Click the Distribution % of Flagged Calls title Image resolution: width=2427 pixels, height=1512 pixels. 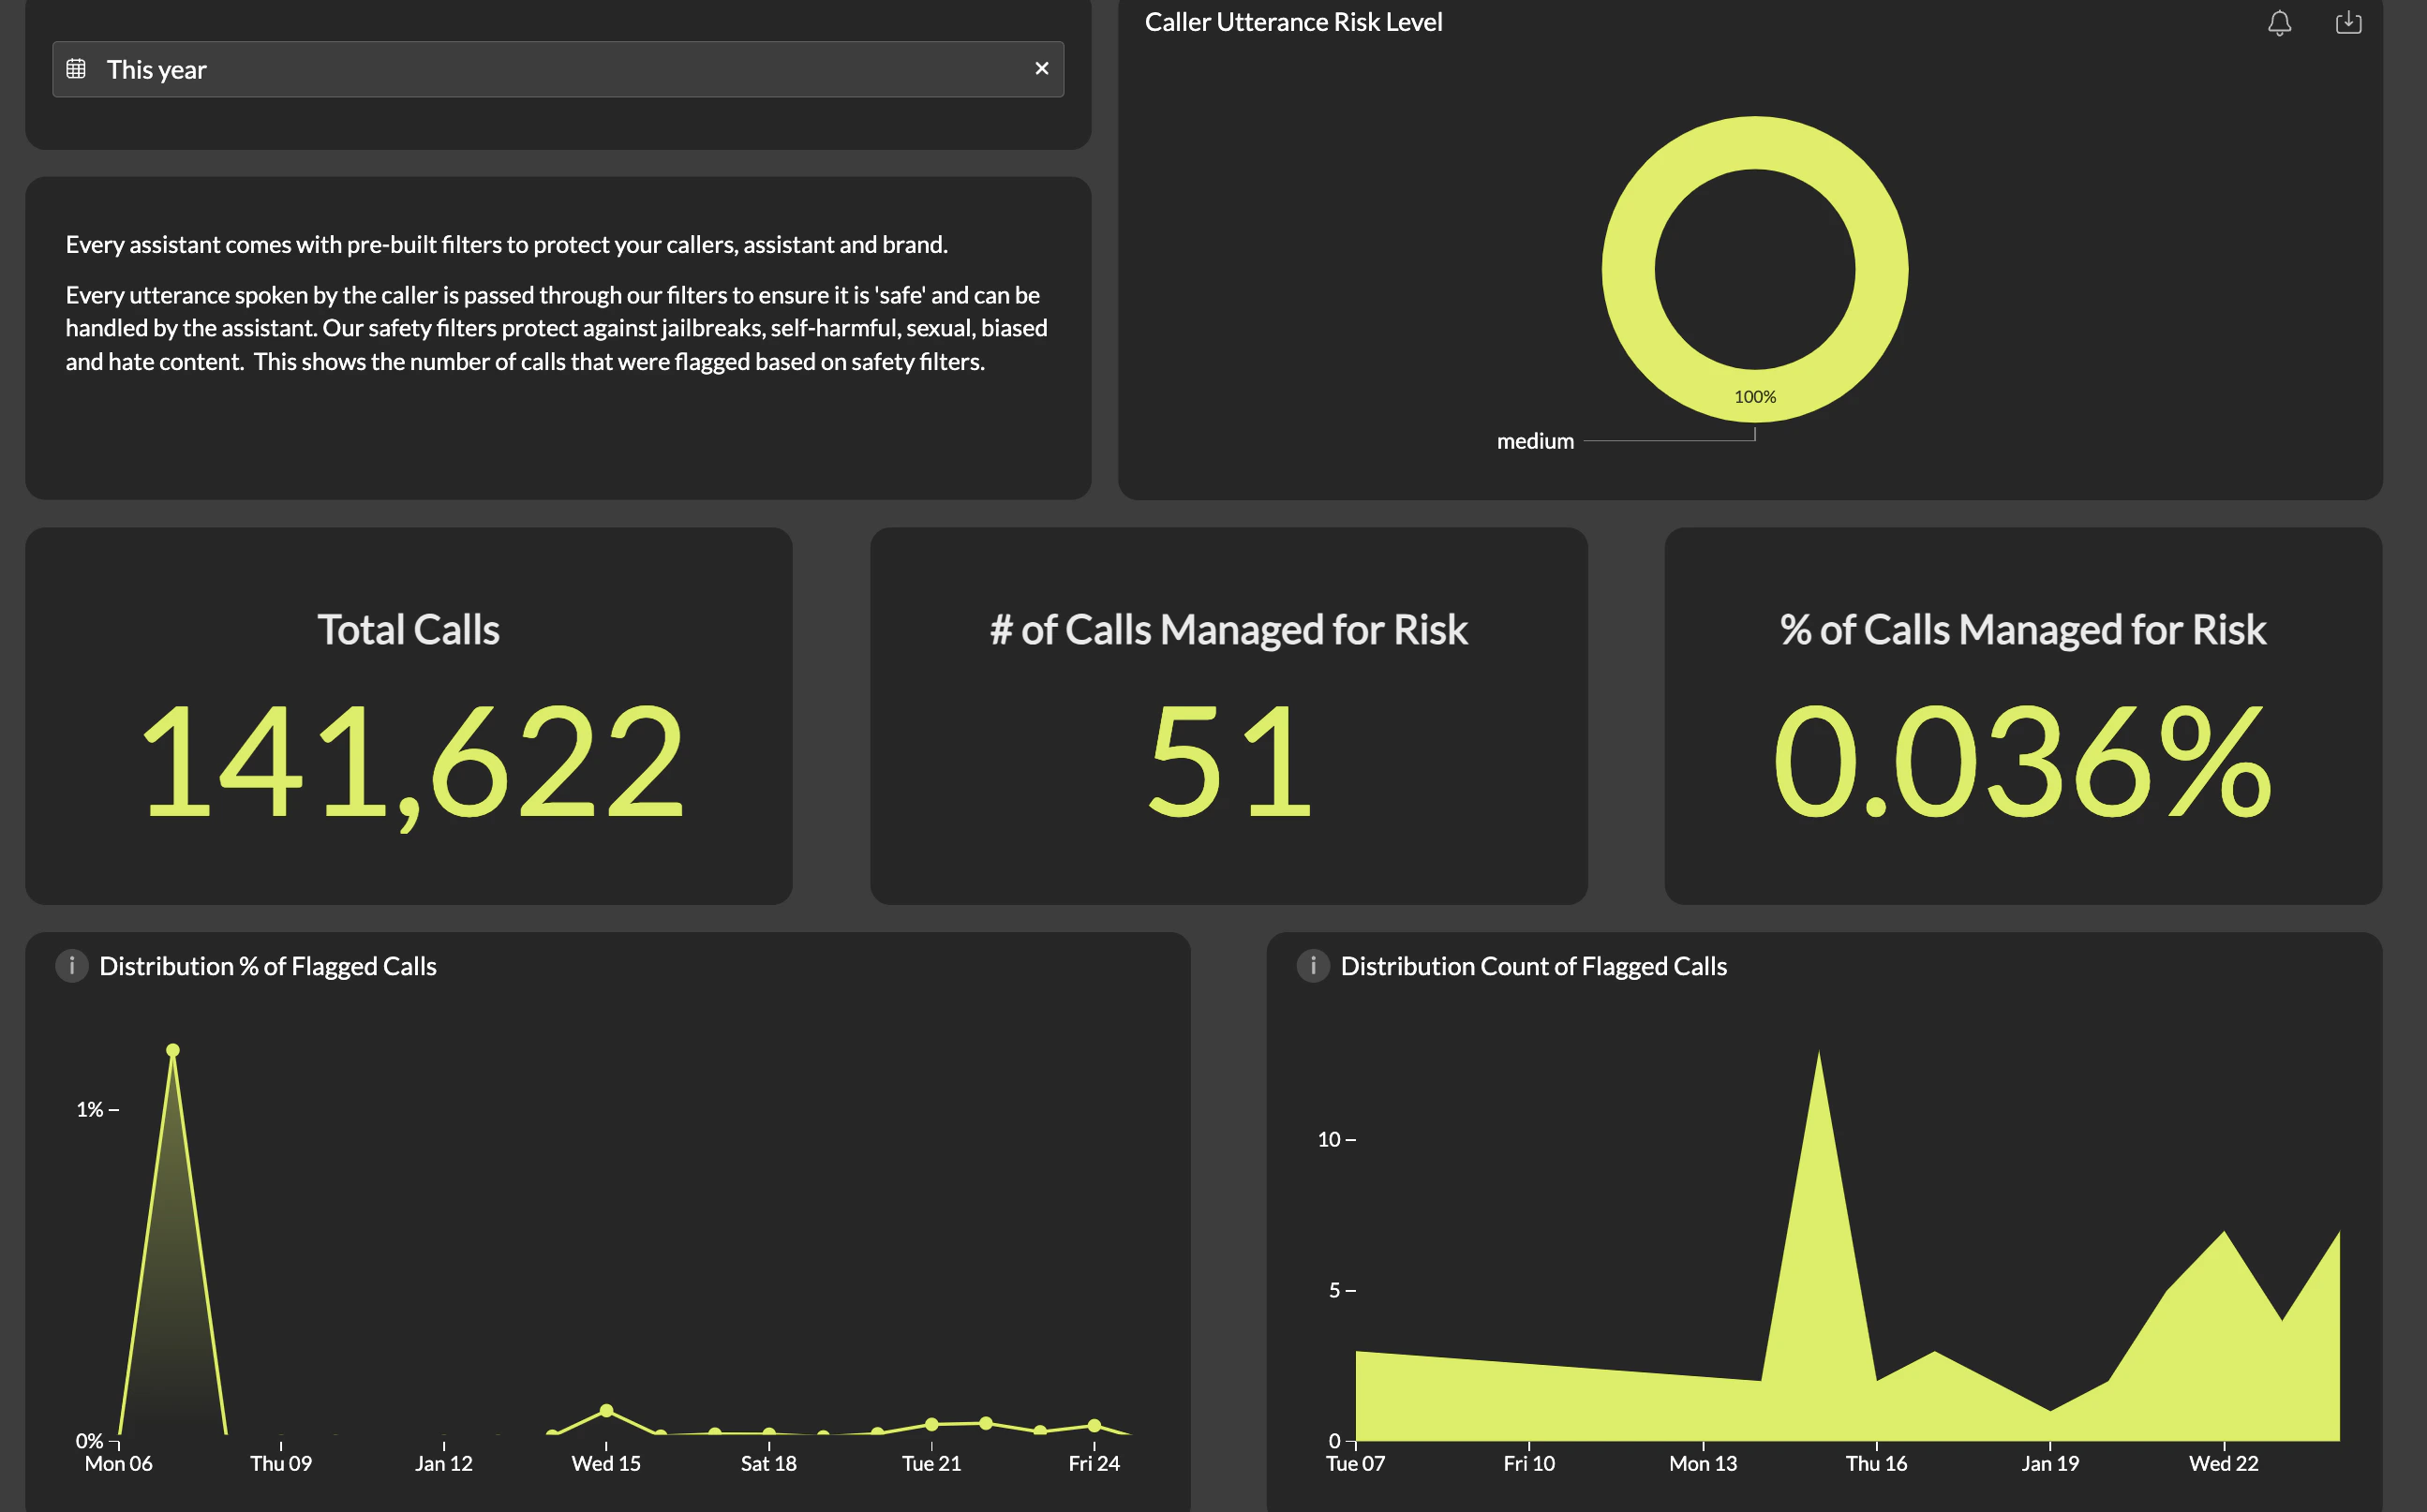267,965
